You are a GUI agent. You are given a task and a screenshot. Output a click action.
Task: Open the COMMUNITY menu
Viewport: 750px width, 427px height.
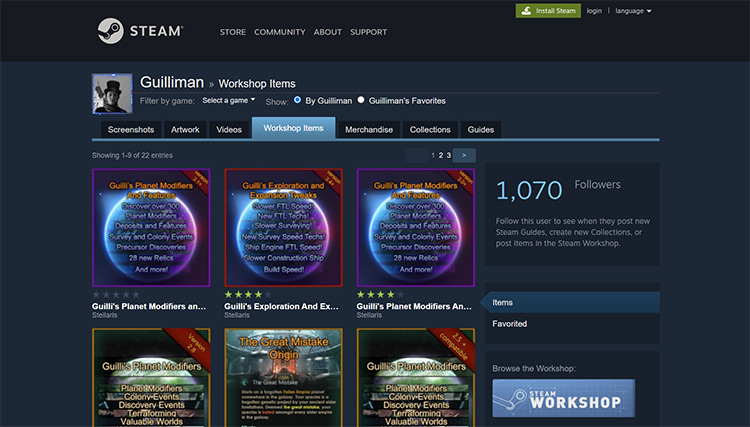pos(280,32)
